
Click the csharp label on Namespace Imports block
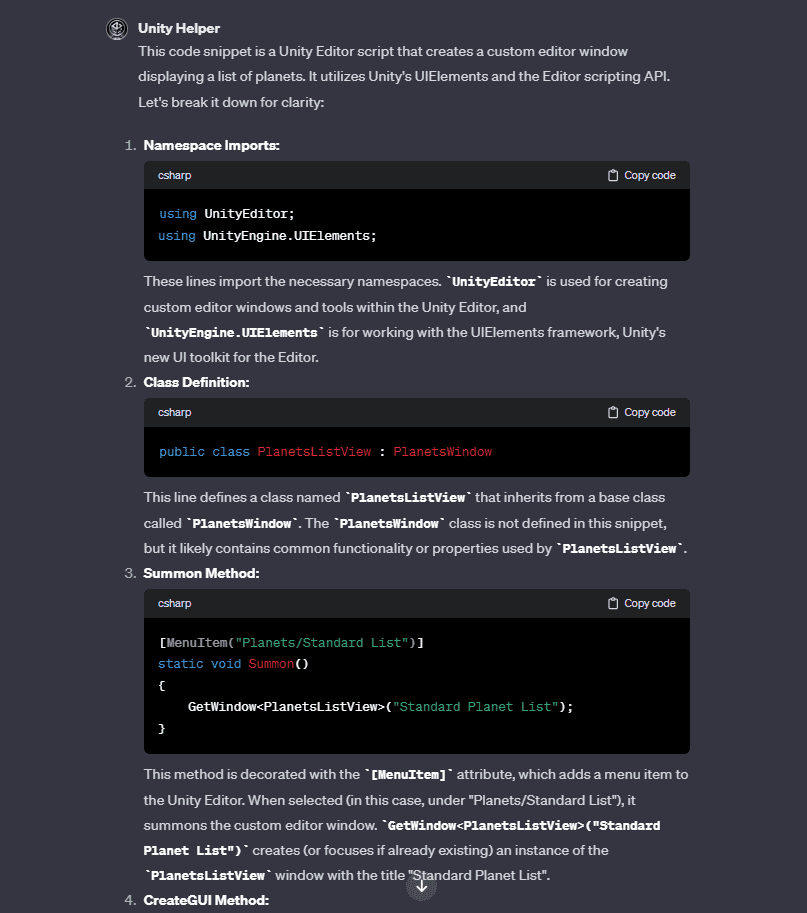(x=174, y=175)
